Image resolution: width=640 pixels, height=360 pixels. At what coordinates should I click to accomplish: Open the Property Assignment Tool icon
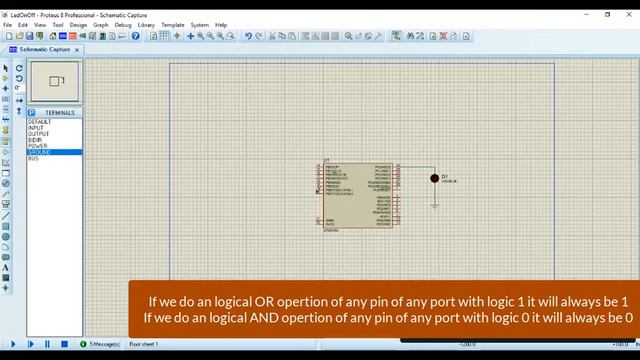tap(420, 36)
